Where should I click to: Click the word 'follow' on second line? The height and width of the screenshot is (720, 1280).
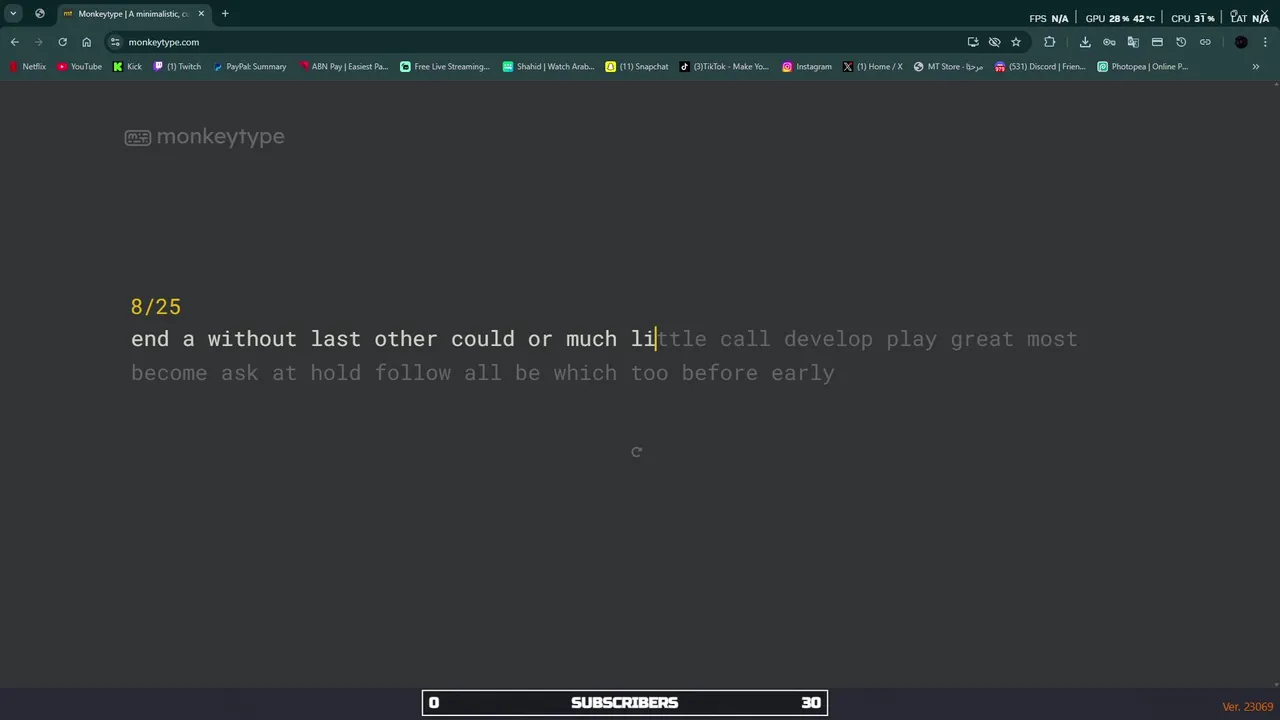[412, 373]
